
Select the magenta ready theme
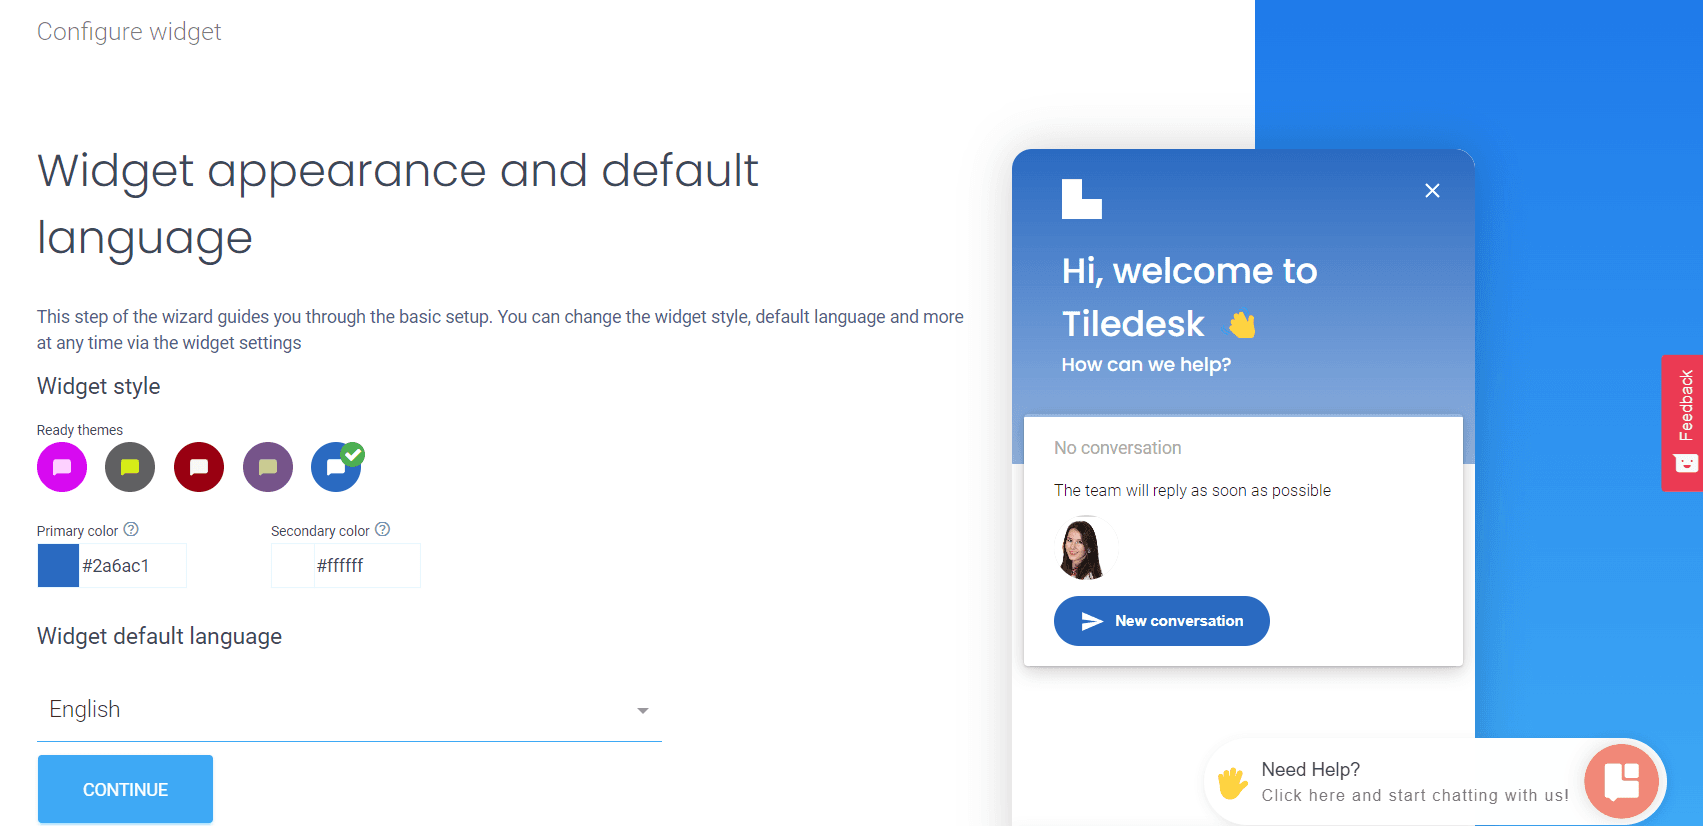click(x=62, y=467)
